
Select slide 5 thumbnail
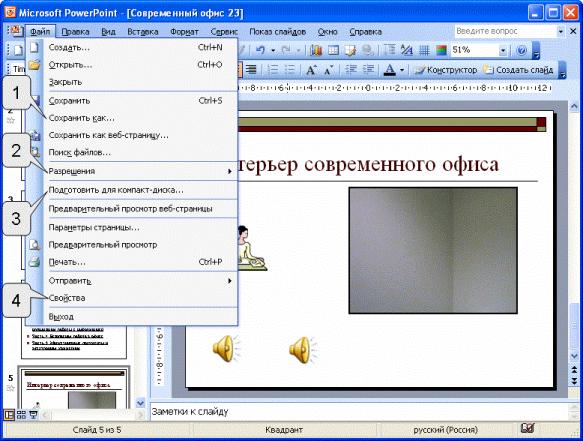(74, 389)
